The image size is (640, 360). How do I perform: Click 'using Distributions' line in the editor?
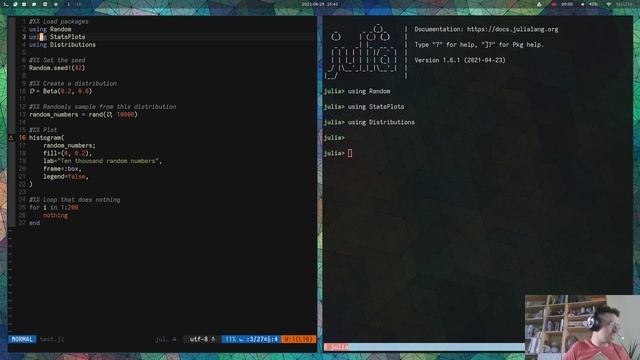point(62,44)
